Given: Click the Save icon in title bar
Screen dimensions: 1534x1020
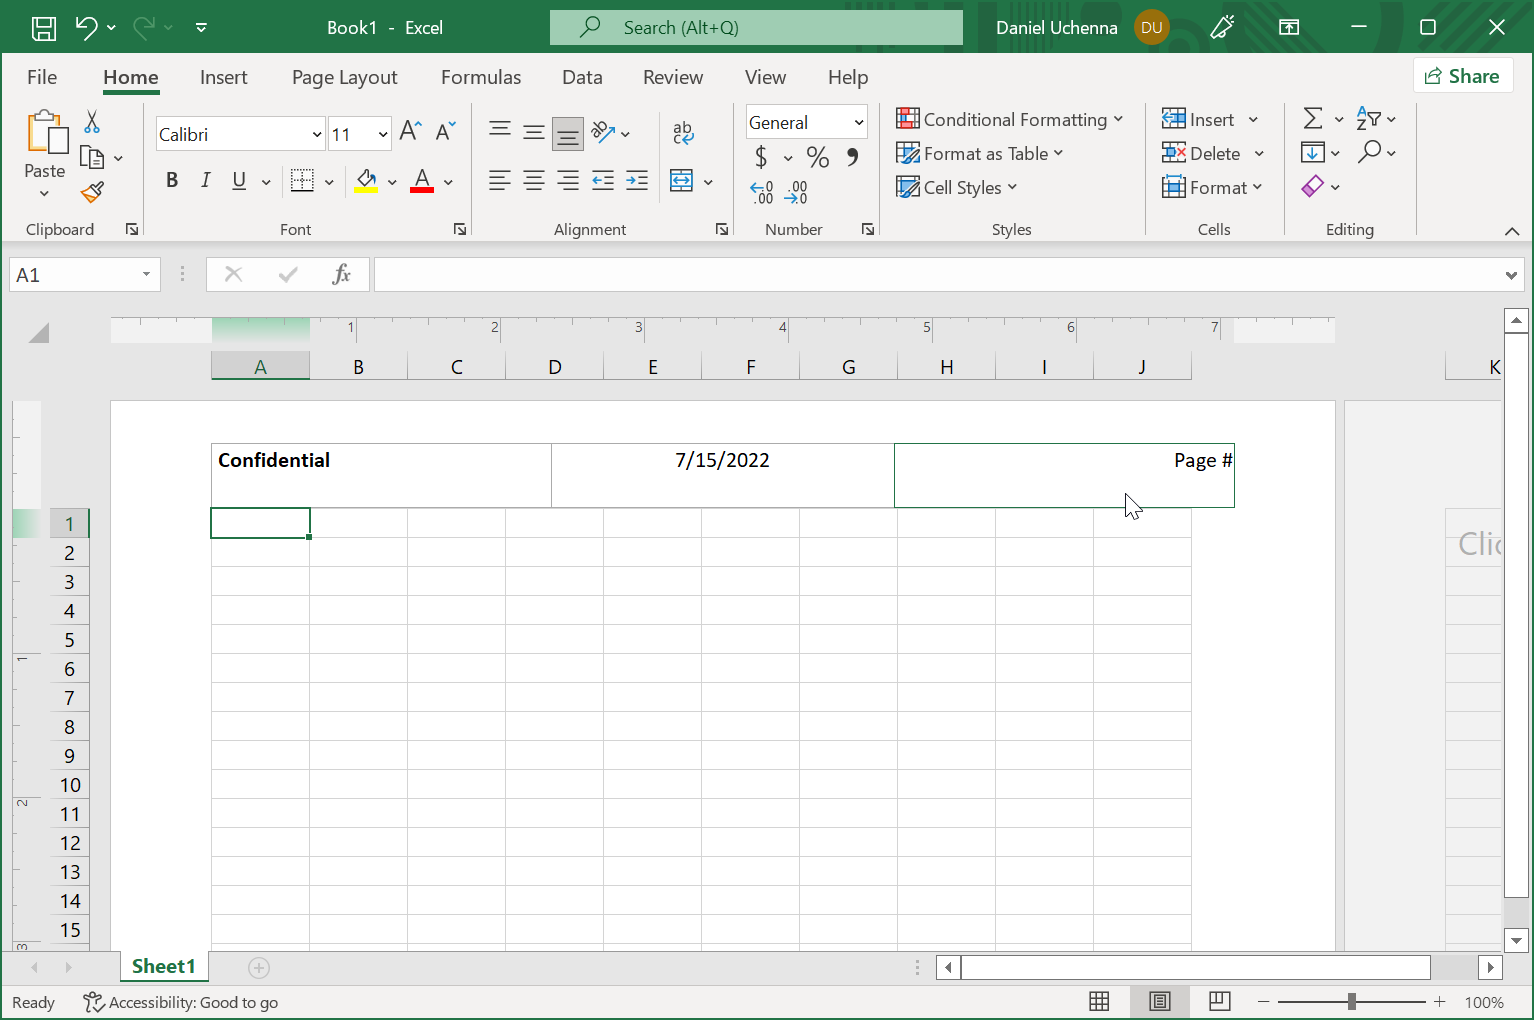Looking at the screenshot, I should [x=44, y=28].
